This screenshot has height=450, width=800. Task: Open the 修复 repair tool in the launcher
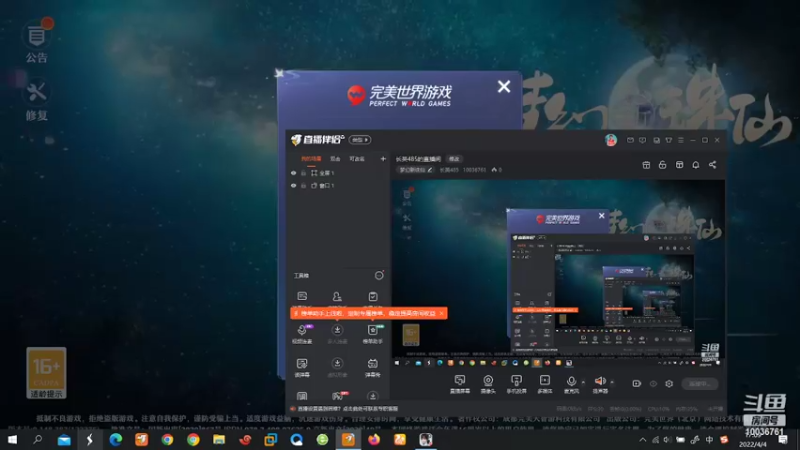tap(37, 101)
